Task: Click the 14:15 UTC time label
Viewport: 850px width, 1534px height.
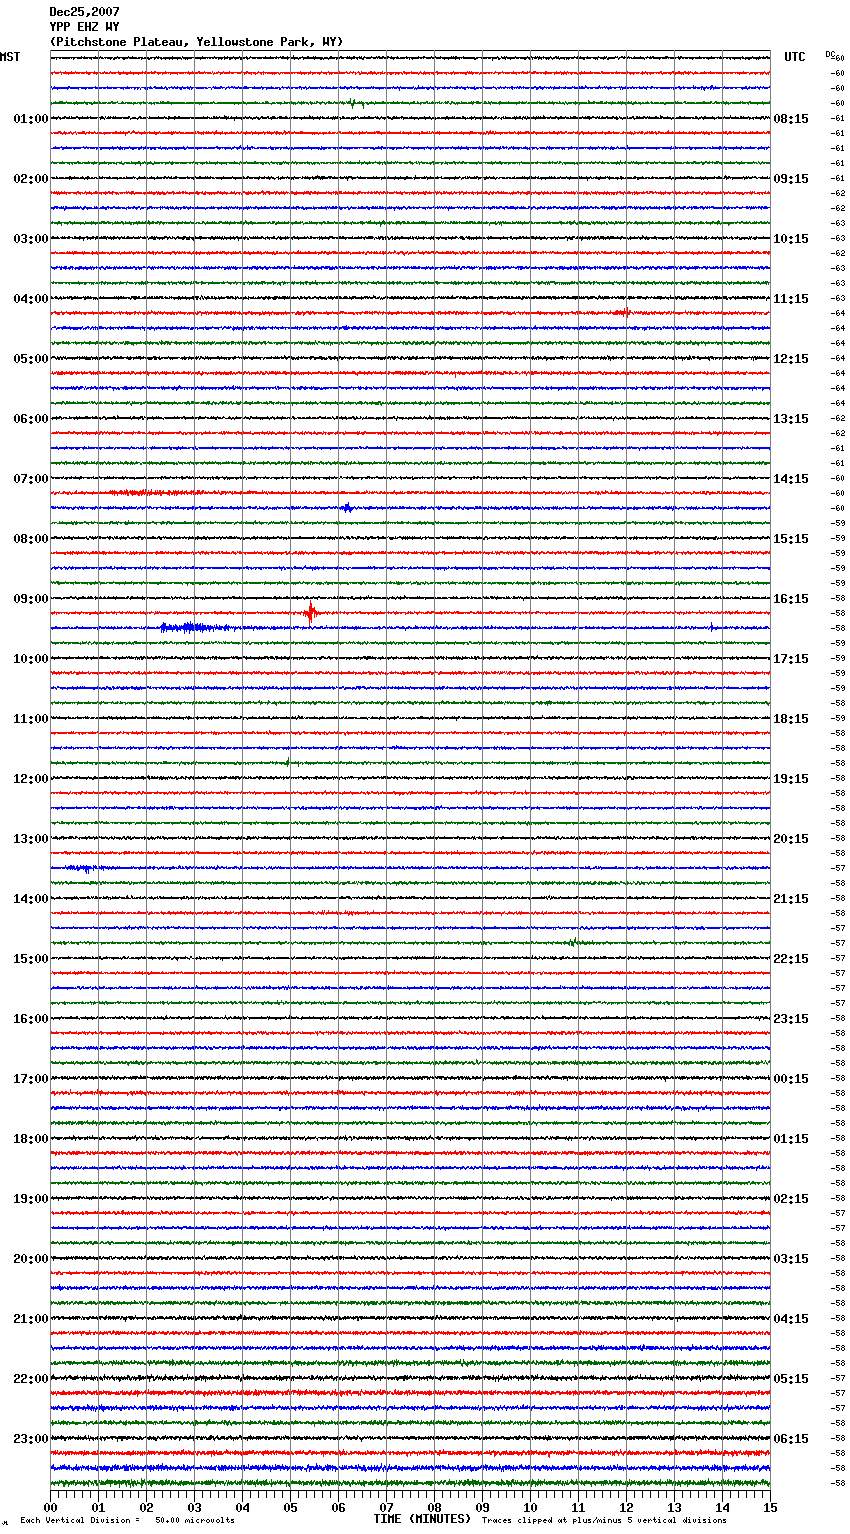Action: (x=791, y=479)
